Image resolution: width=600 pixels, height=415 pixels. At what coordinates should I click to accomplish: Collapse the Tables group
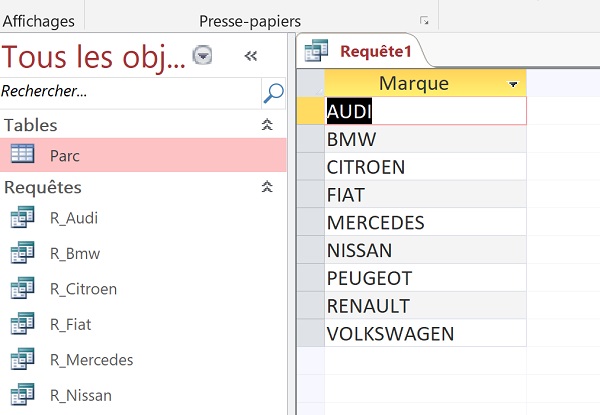click(267, 125)
